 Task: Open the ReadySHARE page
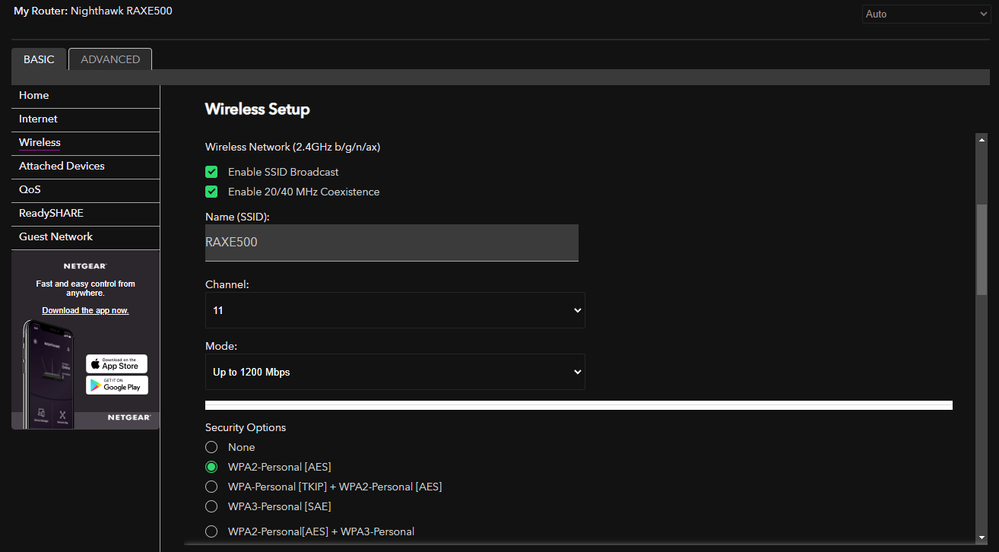point(51,213)
